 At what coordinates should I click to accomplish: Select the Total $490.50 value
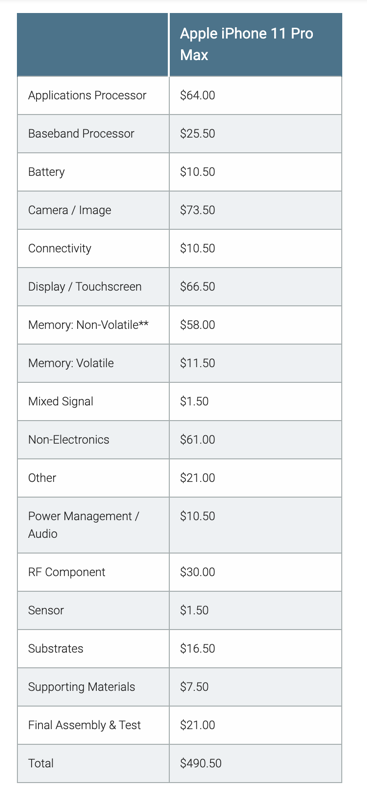click(201, 763)
